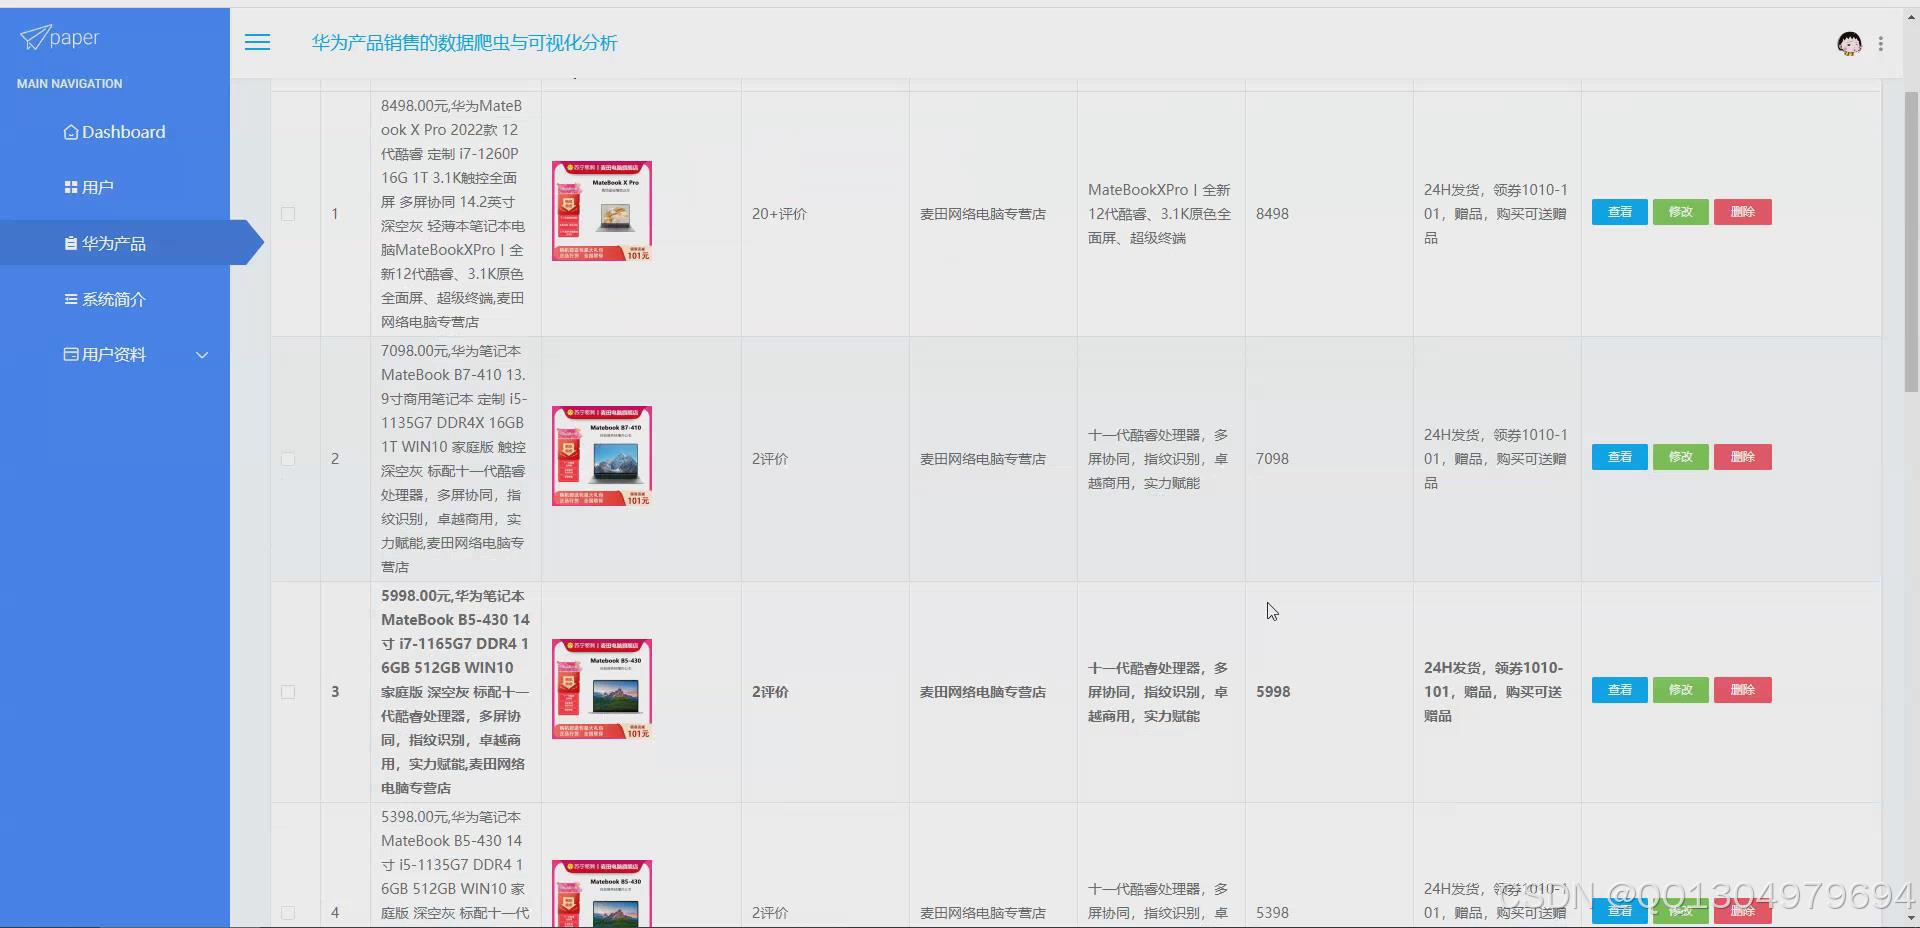Check the checkbox for row 3
The height and width of the screenshot is (928, 1920).
coord(288,692)
